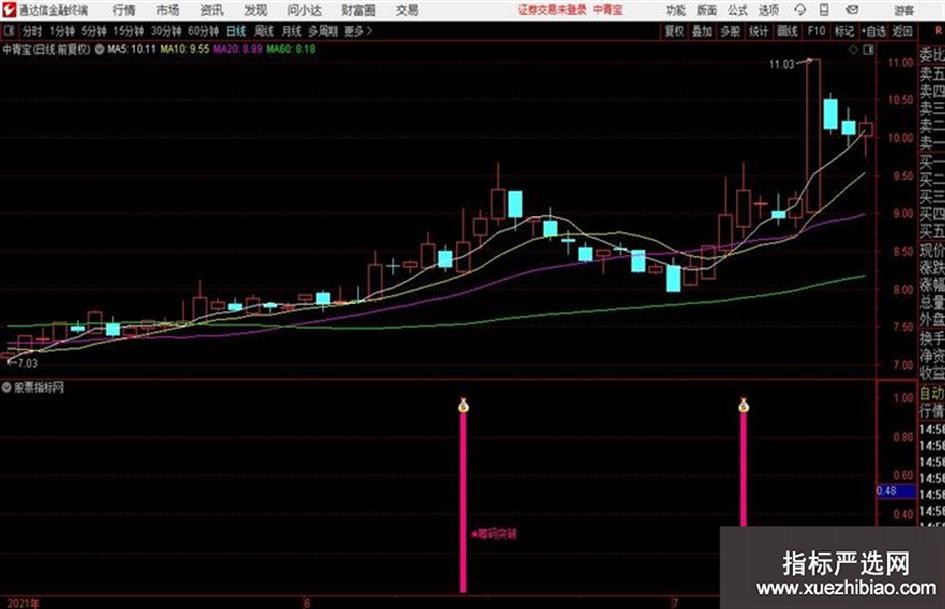
Task: Click the MA10: 9.55 indicator value
Action: pos(185,49)
